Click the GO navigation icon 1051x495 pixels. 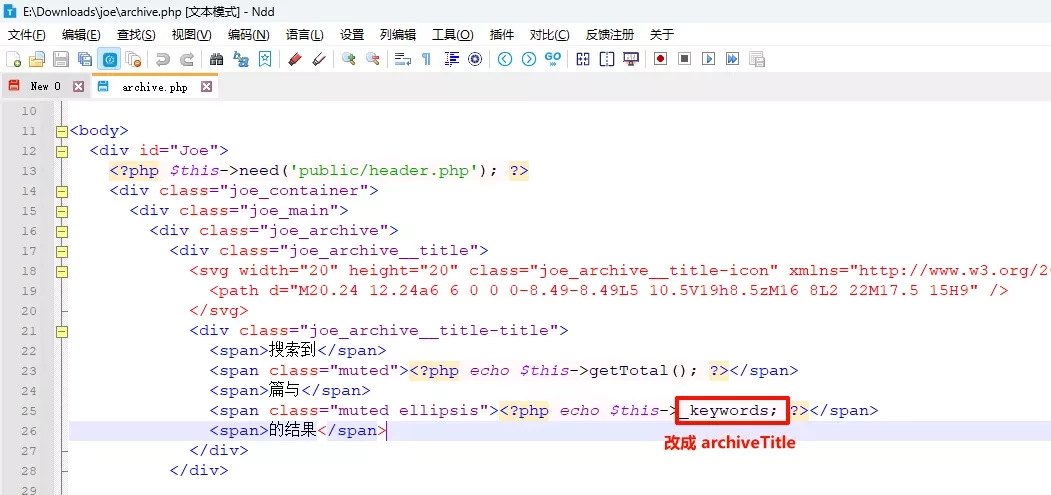coord(553,60)
